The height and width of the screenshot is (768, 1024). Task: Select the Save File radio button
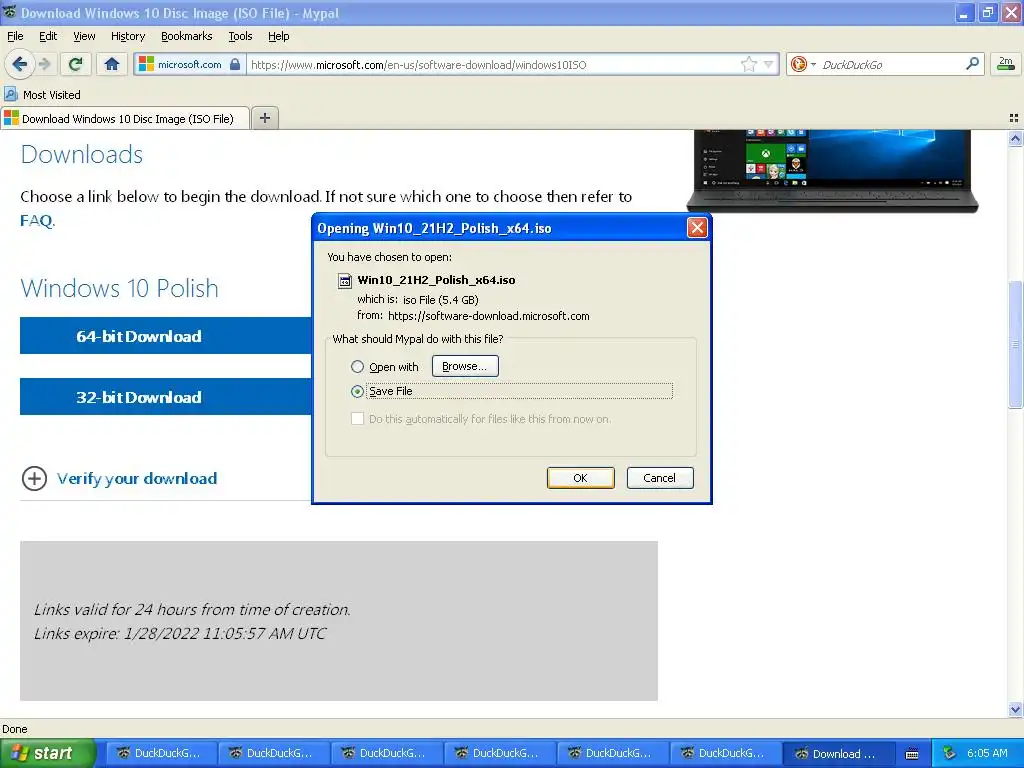tap(357, 391)
